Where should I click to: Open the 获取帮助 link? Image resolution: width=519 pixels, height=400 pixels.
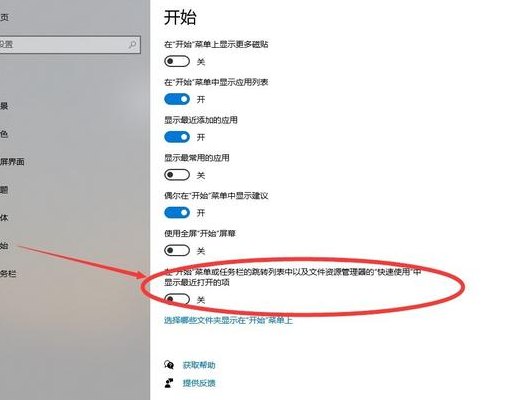199,365
